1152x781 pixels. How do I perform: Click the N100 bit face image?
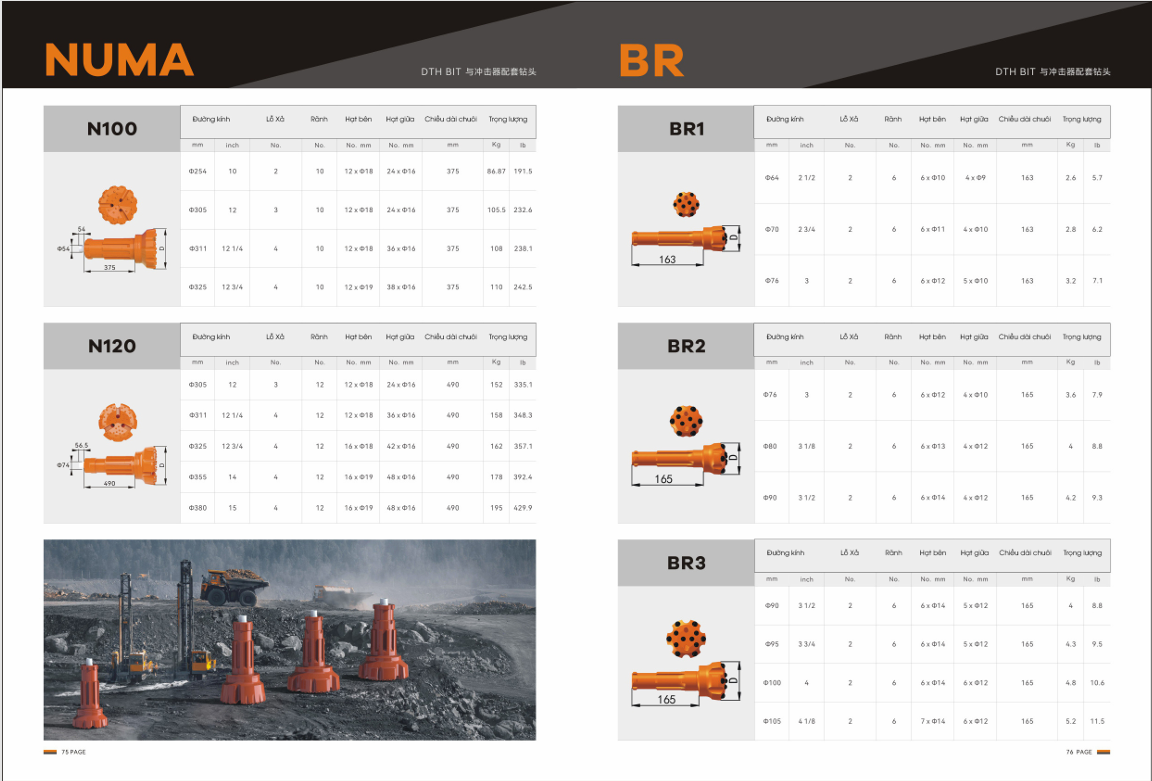click(x=118, y=204)
